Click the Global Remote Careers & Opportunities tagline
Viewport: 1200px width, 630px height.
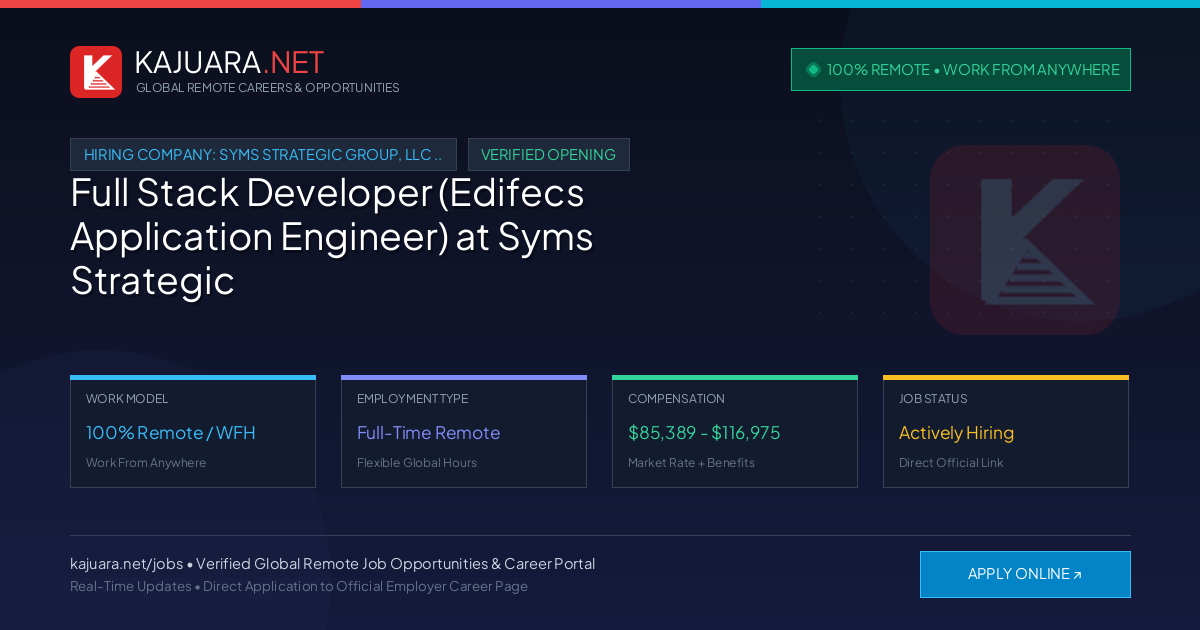click(267, 88)
